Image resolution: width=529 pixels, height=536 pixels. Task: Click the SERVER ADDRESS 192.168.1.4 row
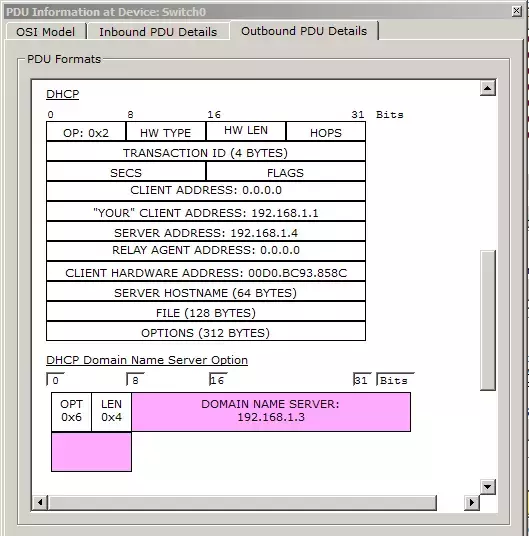coord(206,231)
